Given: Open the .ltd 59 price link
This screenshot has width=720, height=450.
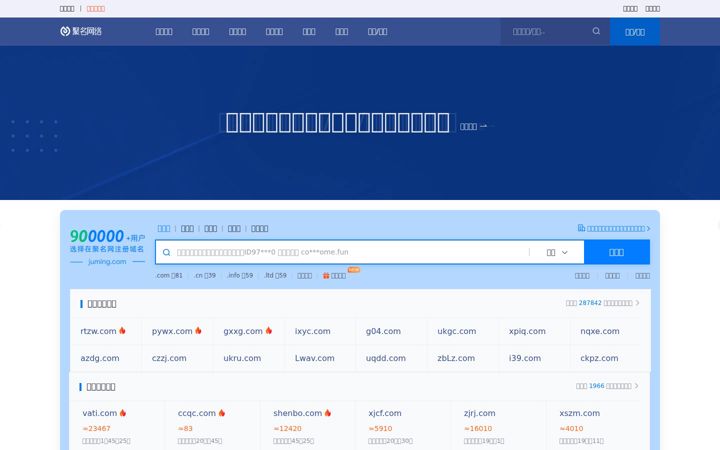Looking at the screenshot, I should (x=275, y=276).
